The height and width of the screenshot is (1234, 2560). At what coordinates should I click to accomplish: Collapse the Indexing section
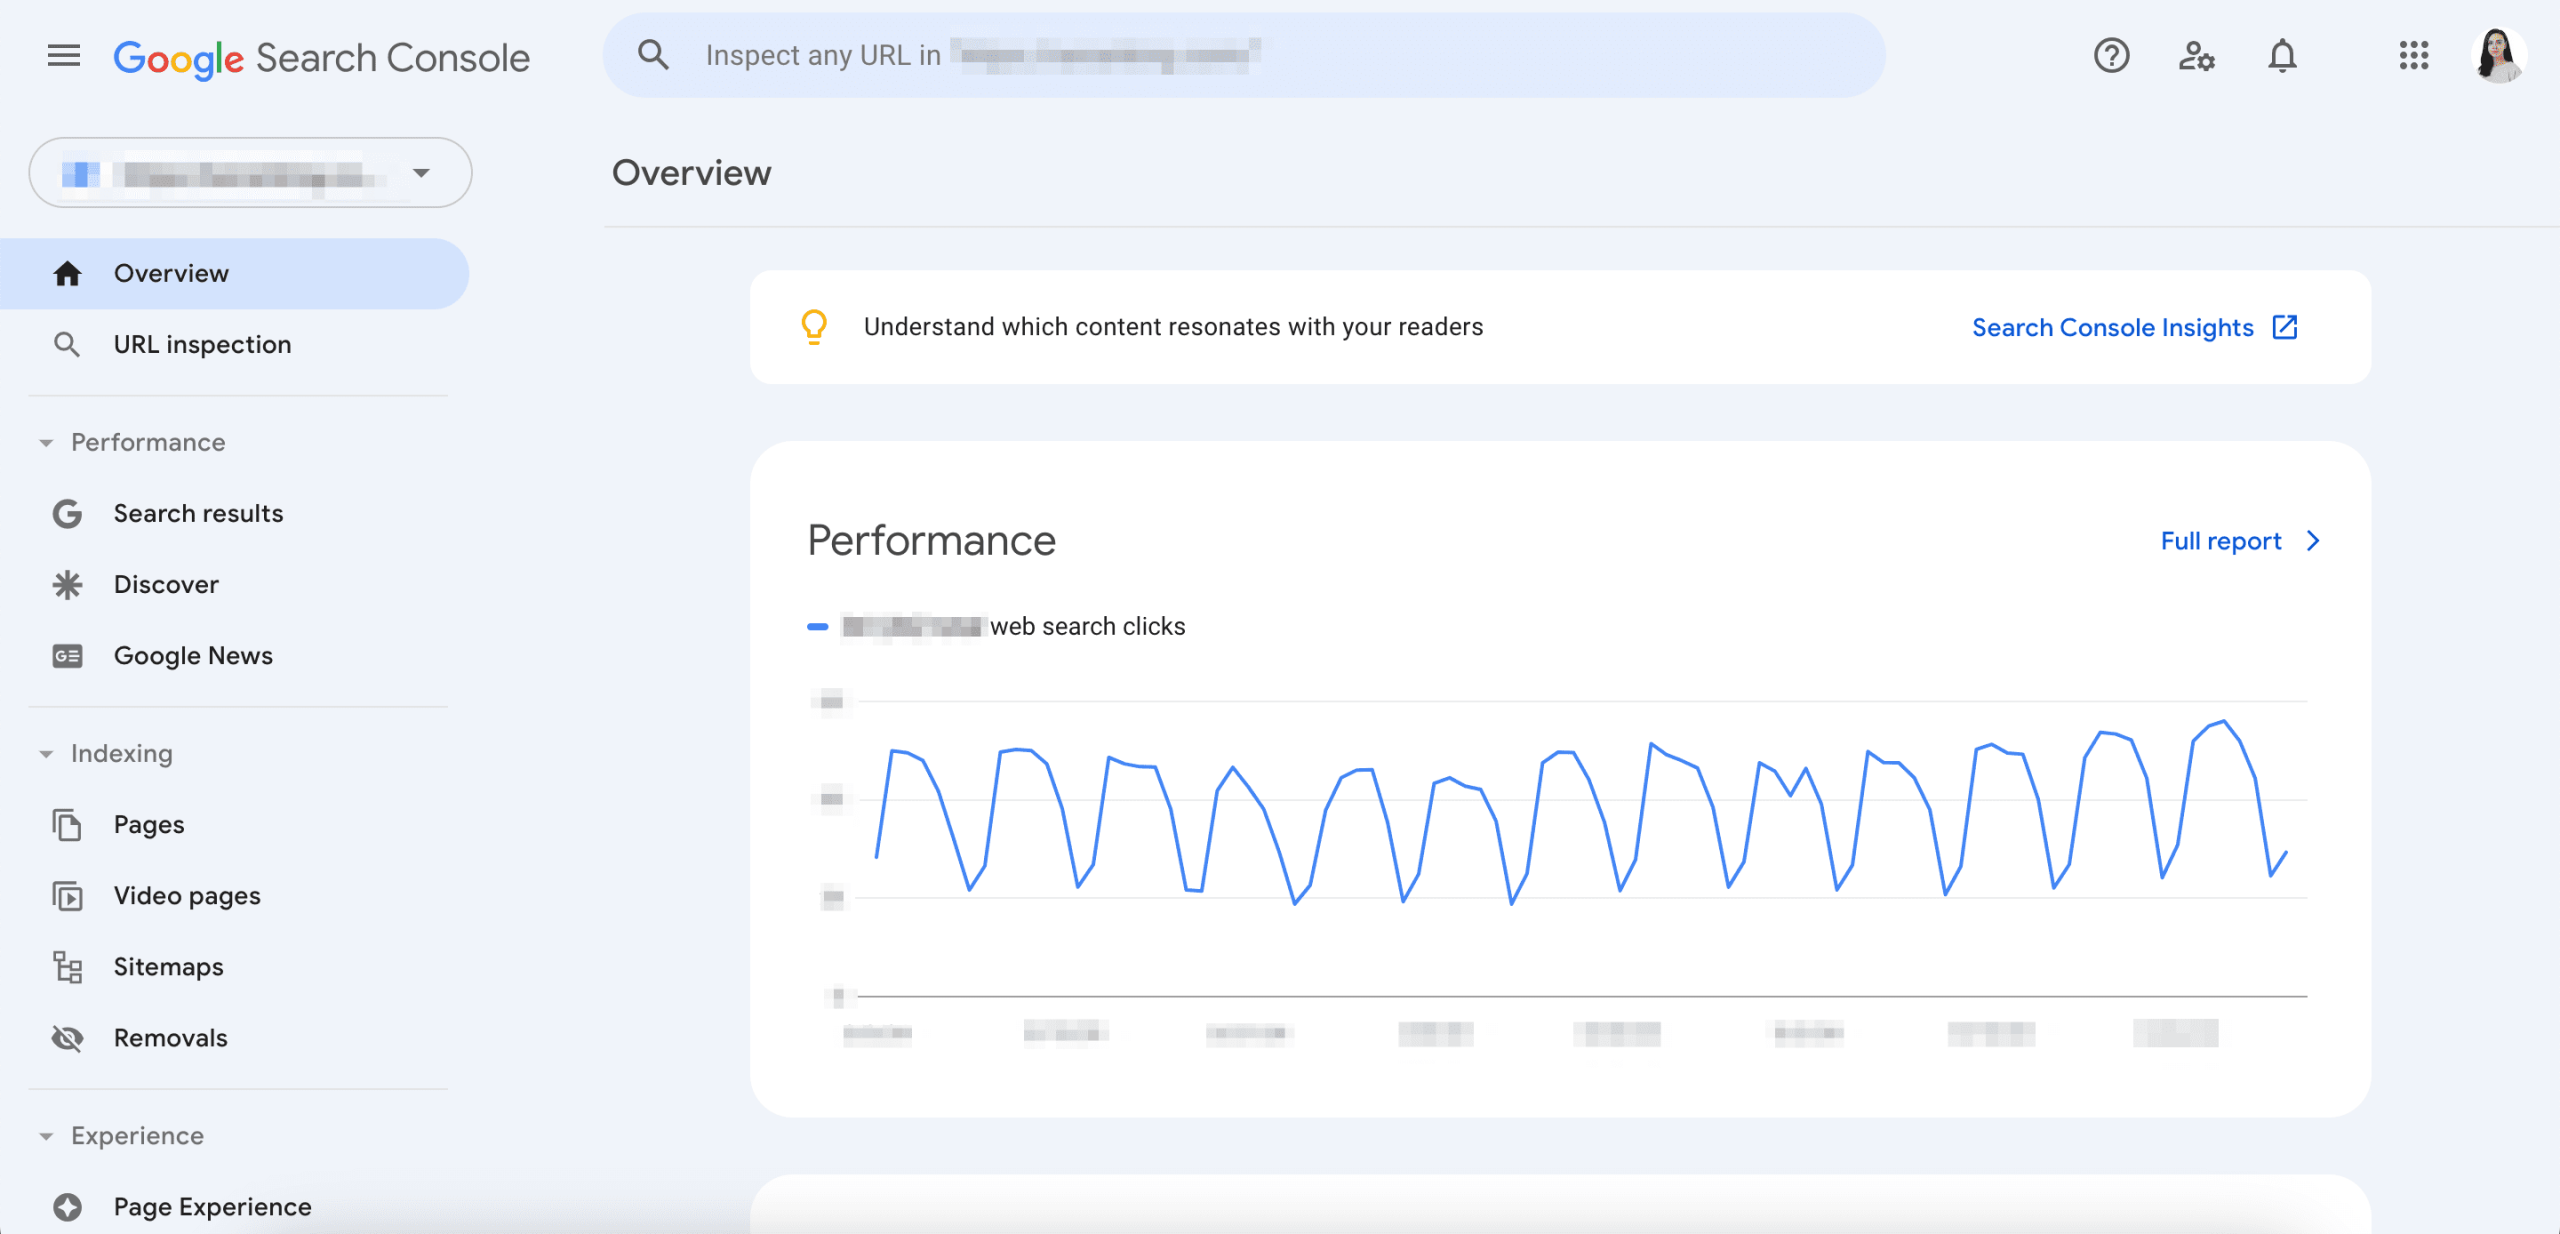[x=46, y=754]
